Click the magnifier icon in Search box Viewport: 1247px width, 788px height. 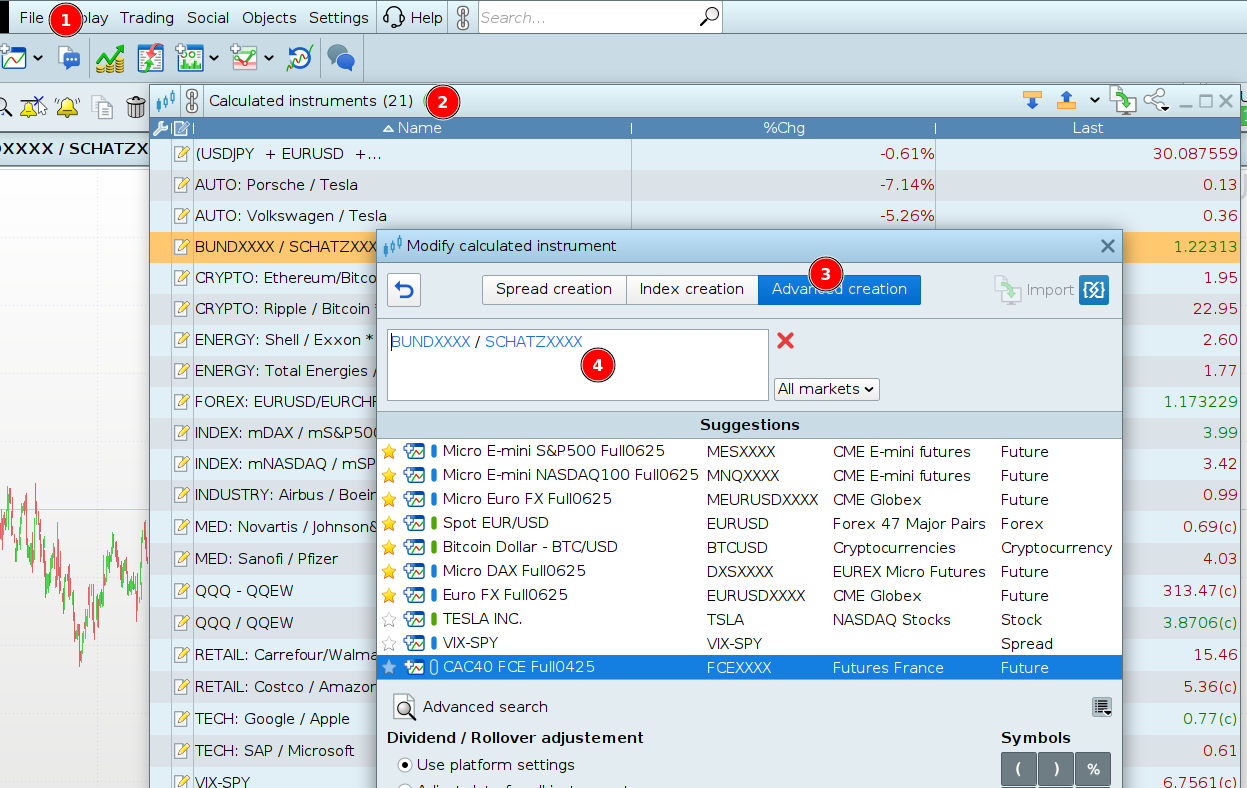[x=709, y=17]
